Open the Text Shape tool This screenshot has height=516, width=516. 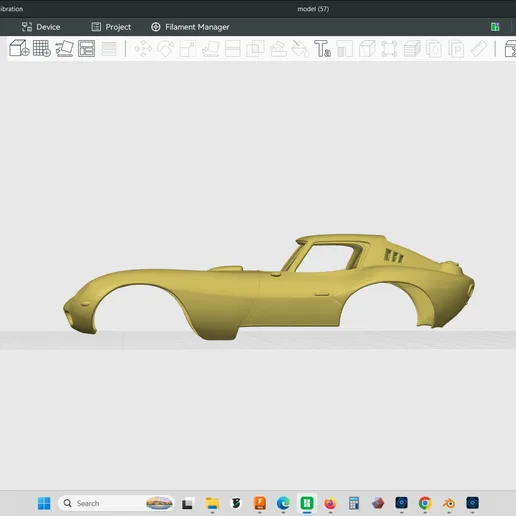click(322, 49)
